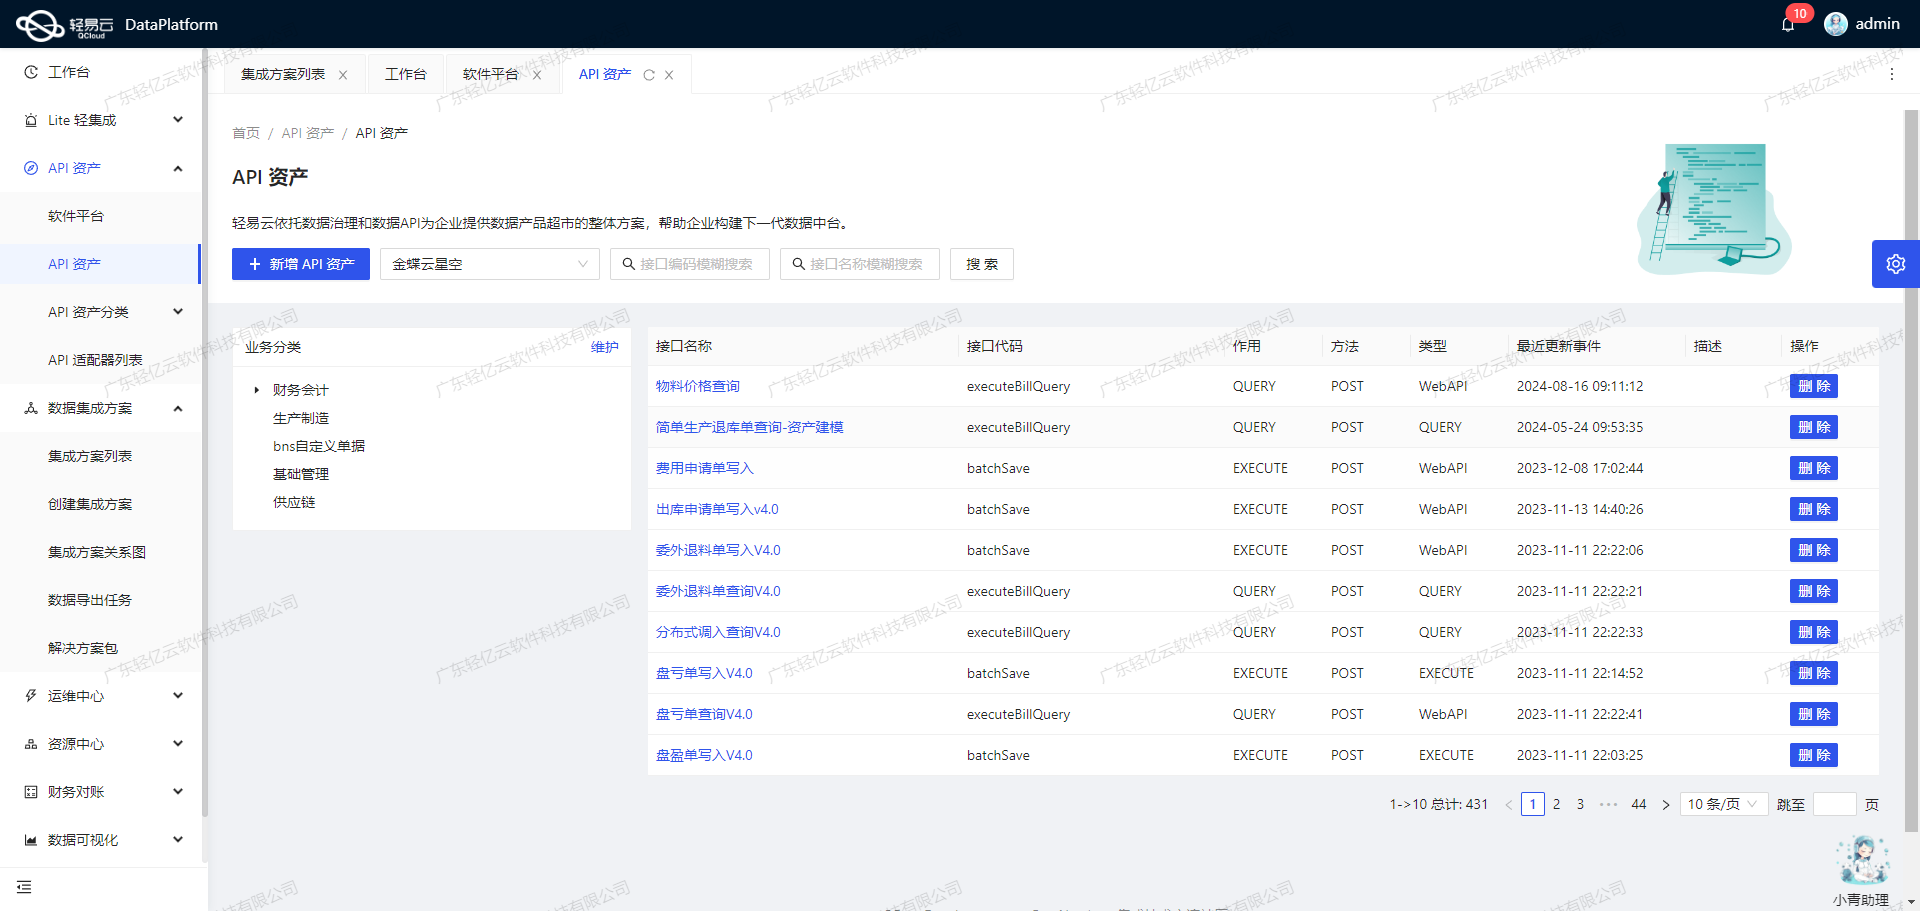Click the pagination ellipsis jump icon
1920x911 pixels.
click(1608, 804)
